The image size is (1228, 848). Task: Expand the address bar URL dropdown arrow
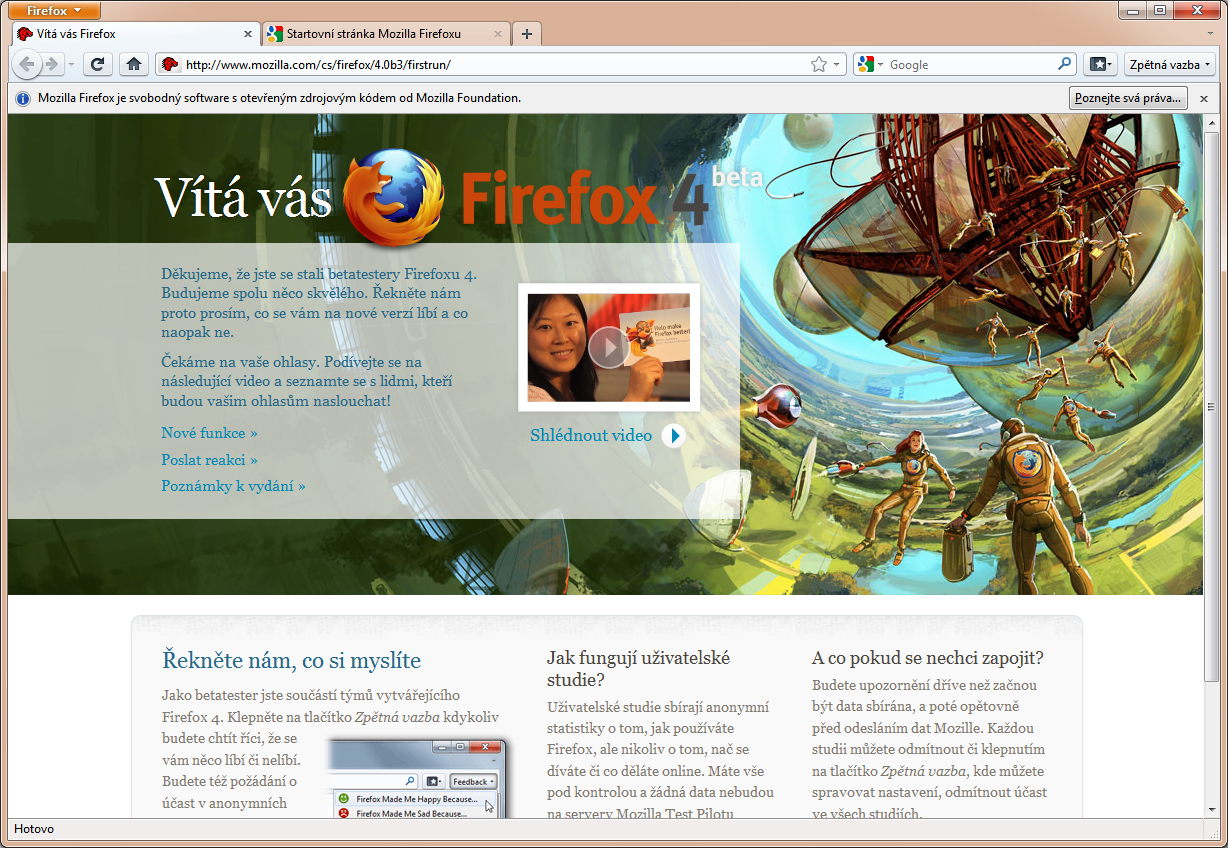coord(836,64)
